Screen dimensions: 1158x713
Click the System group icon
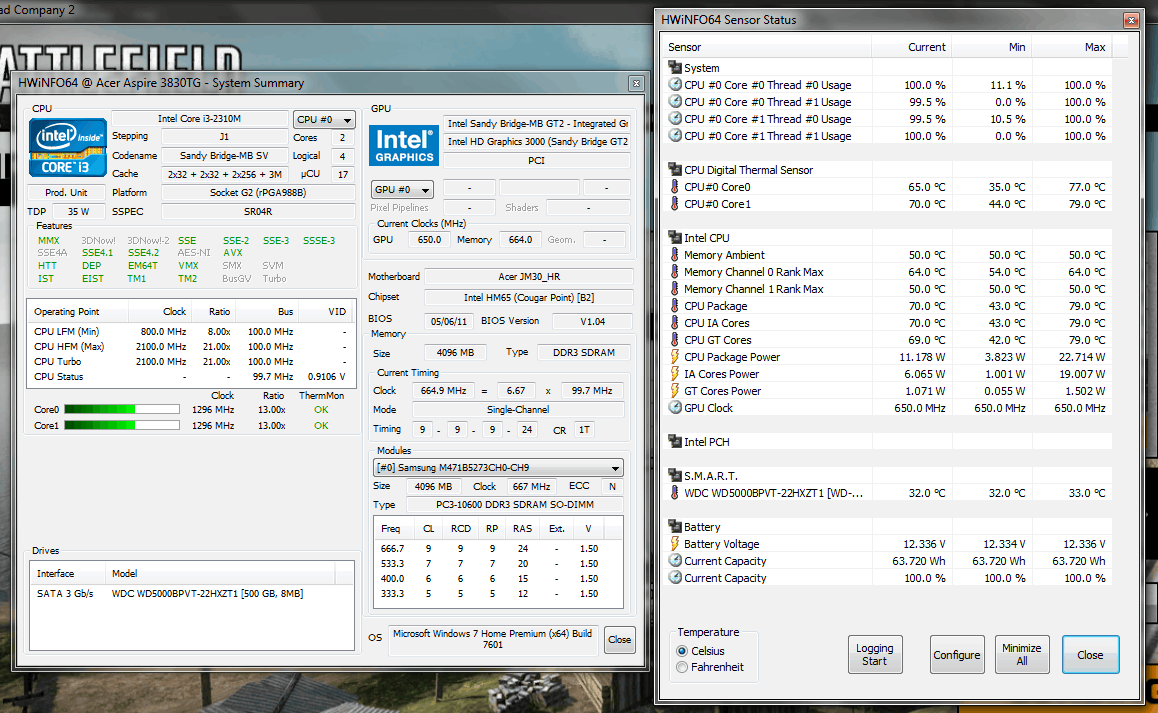click(x=675, y=68)
